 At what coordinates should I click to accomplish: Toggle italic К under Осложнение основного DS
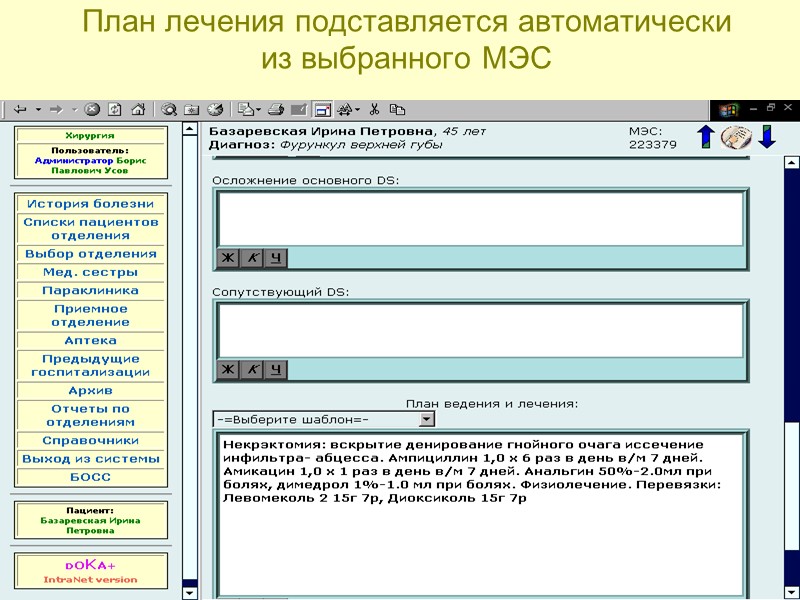click(x=252, y=258)
